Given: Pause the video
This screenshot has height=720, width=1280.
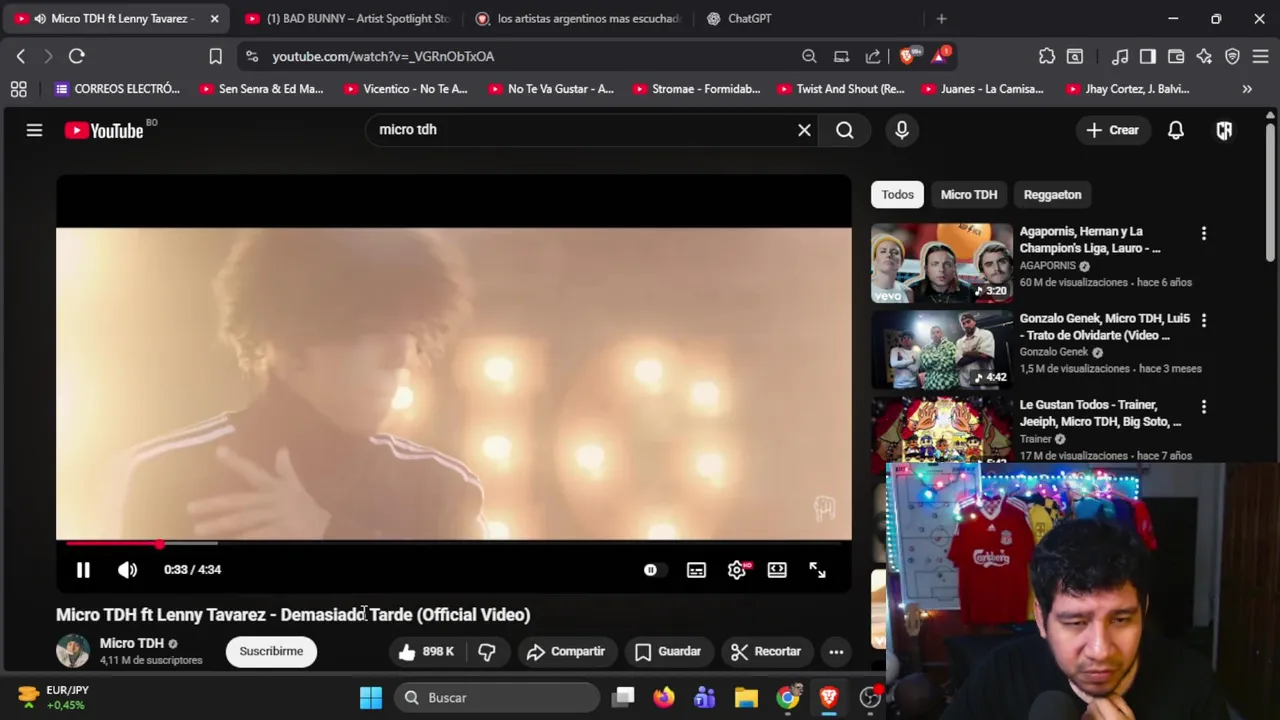Looking at the screenshot, I should (83, 570).
